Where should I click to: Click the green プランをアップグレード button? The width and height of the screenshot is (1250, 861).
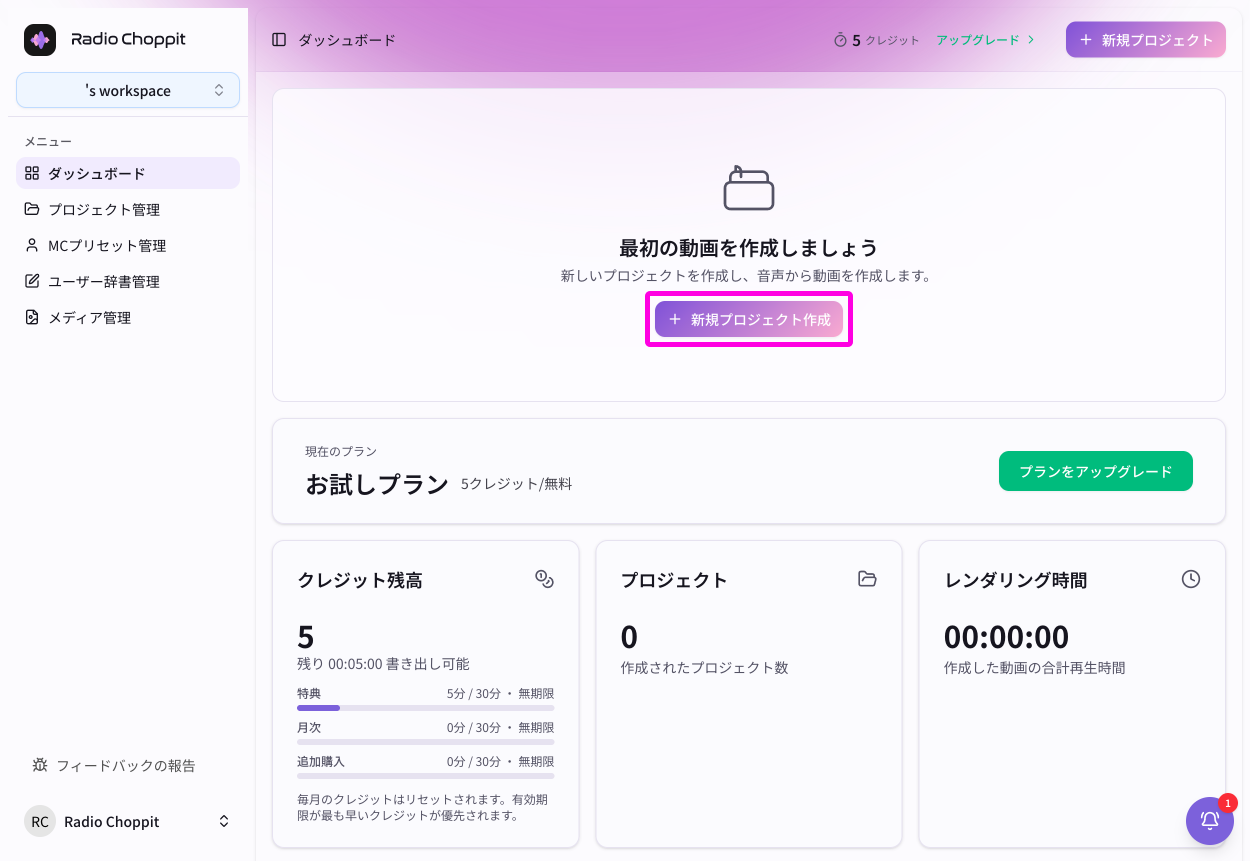(1095, 471)
